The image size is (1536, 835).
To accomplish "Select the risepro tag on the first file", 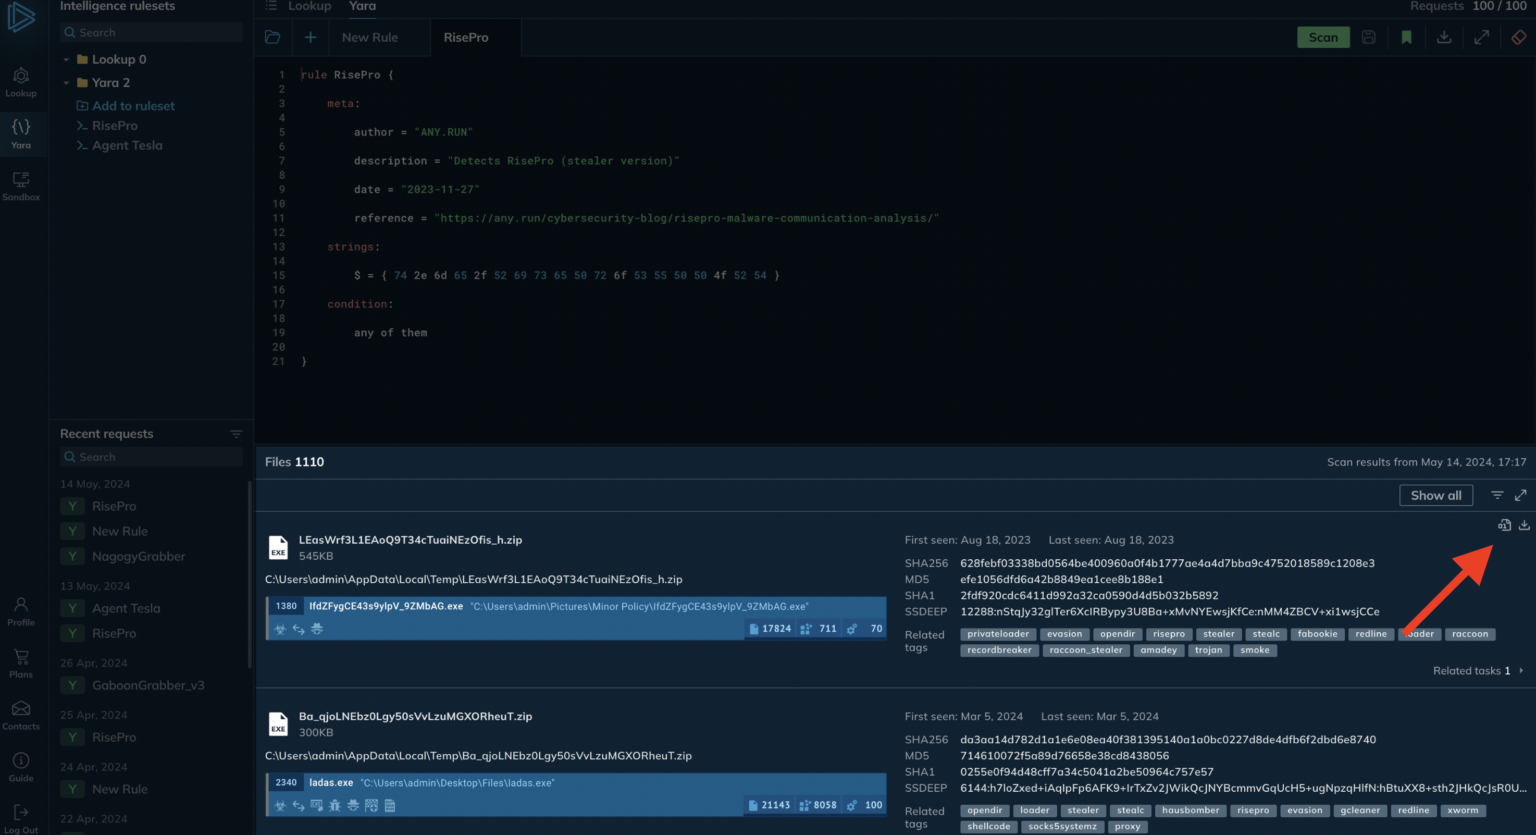I will (1168, 633).
